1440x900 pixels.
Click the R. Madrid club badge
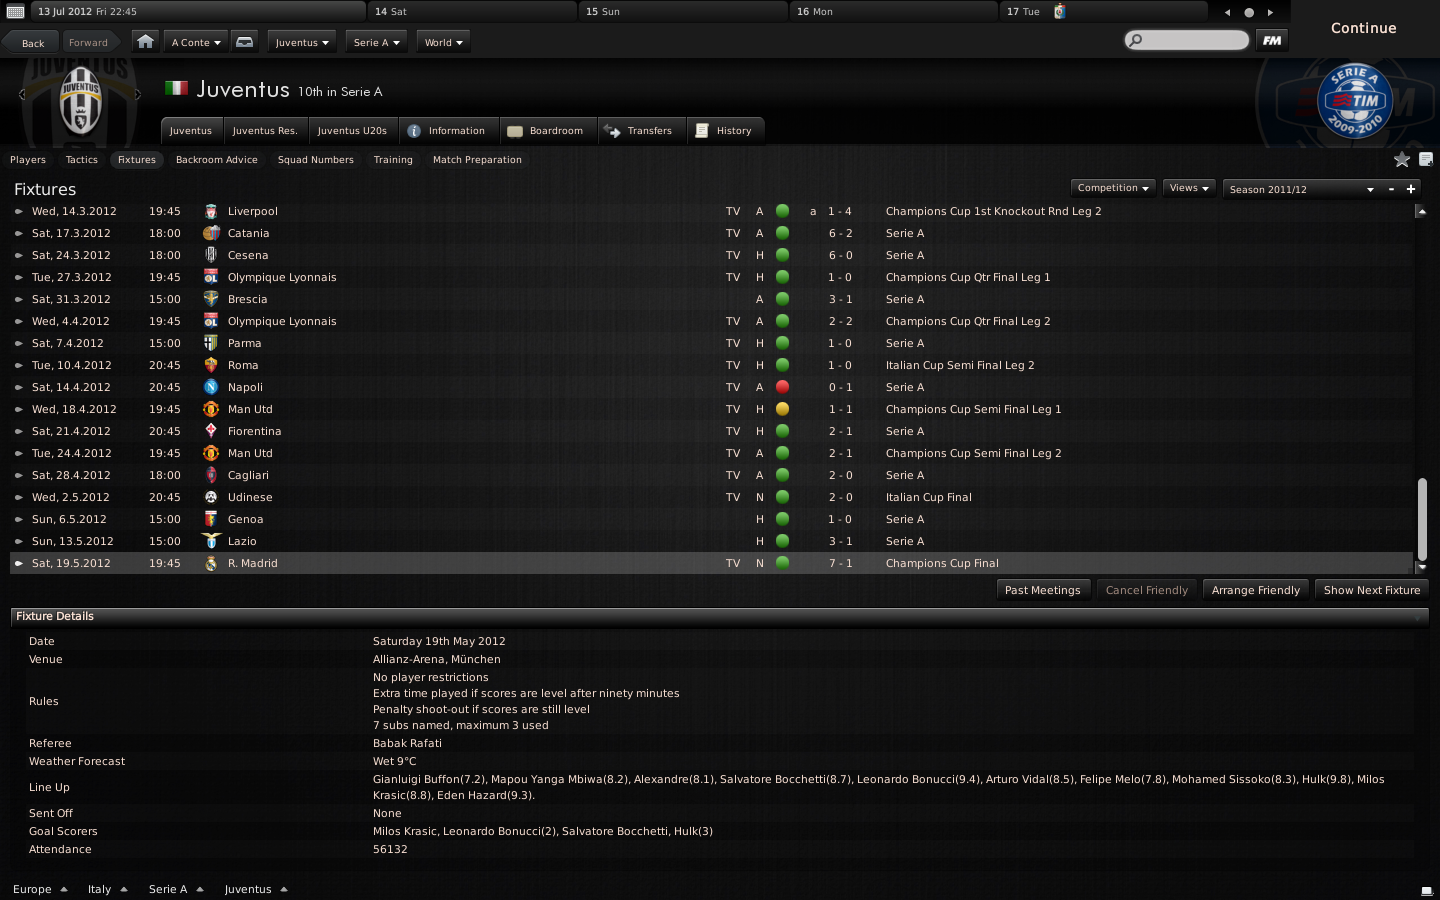tap(211, 563)
